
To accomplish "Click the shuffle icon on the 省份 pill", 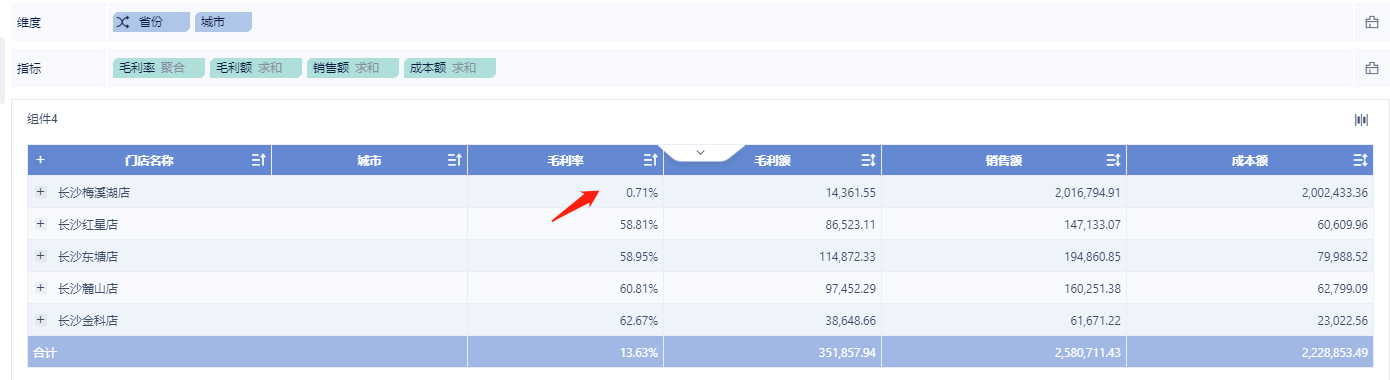I will (x=123, y=21).
